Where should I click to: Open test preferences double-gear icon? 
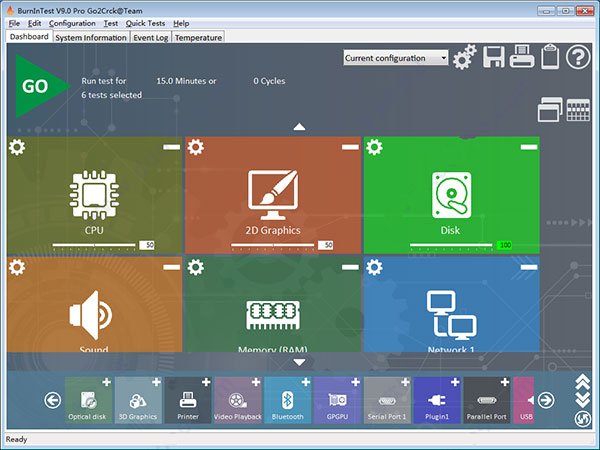click(x=464, y=58)
